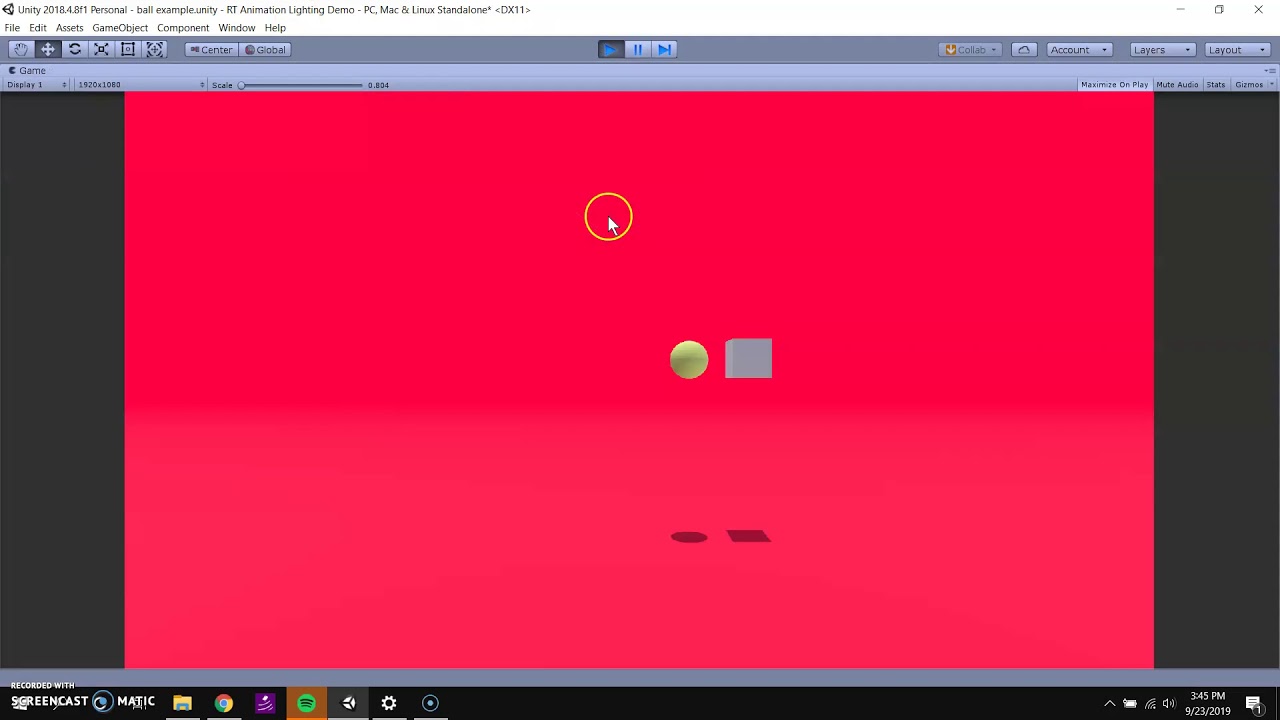Open Visual Studio from taskbar
Screen dimensions: 1280x720
(265, 703)
